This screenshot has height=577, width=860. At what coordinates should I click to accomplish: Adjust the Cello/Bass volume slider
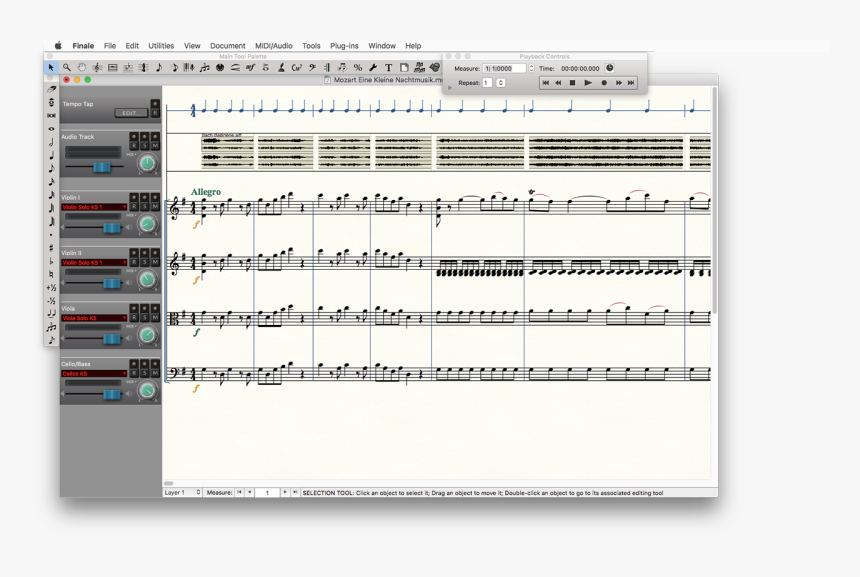pyautogui.click(x=112, y=393)
